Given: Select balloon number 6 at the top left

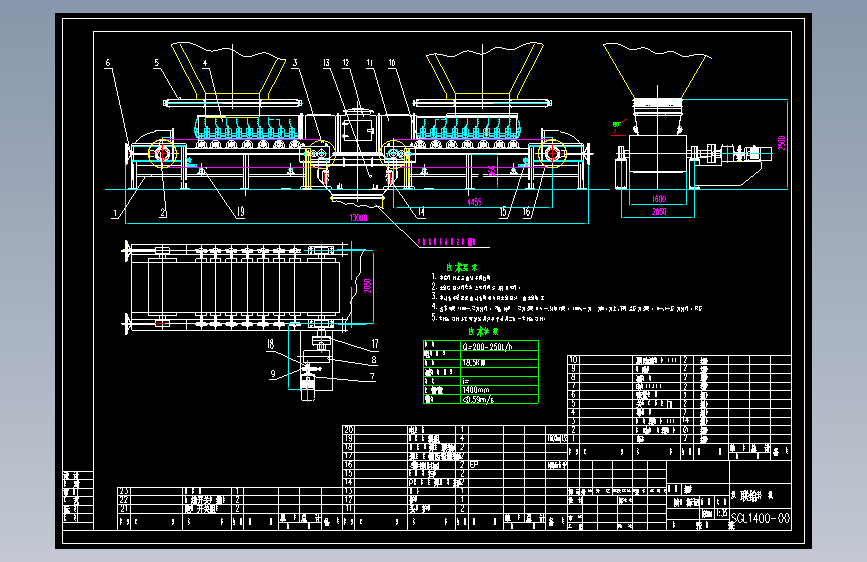Looking at the screenshot, I should click(108, 63).
